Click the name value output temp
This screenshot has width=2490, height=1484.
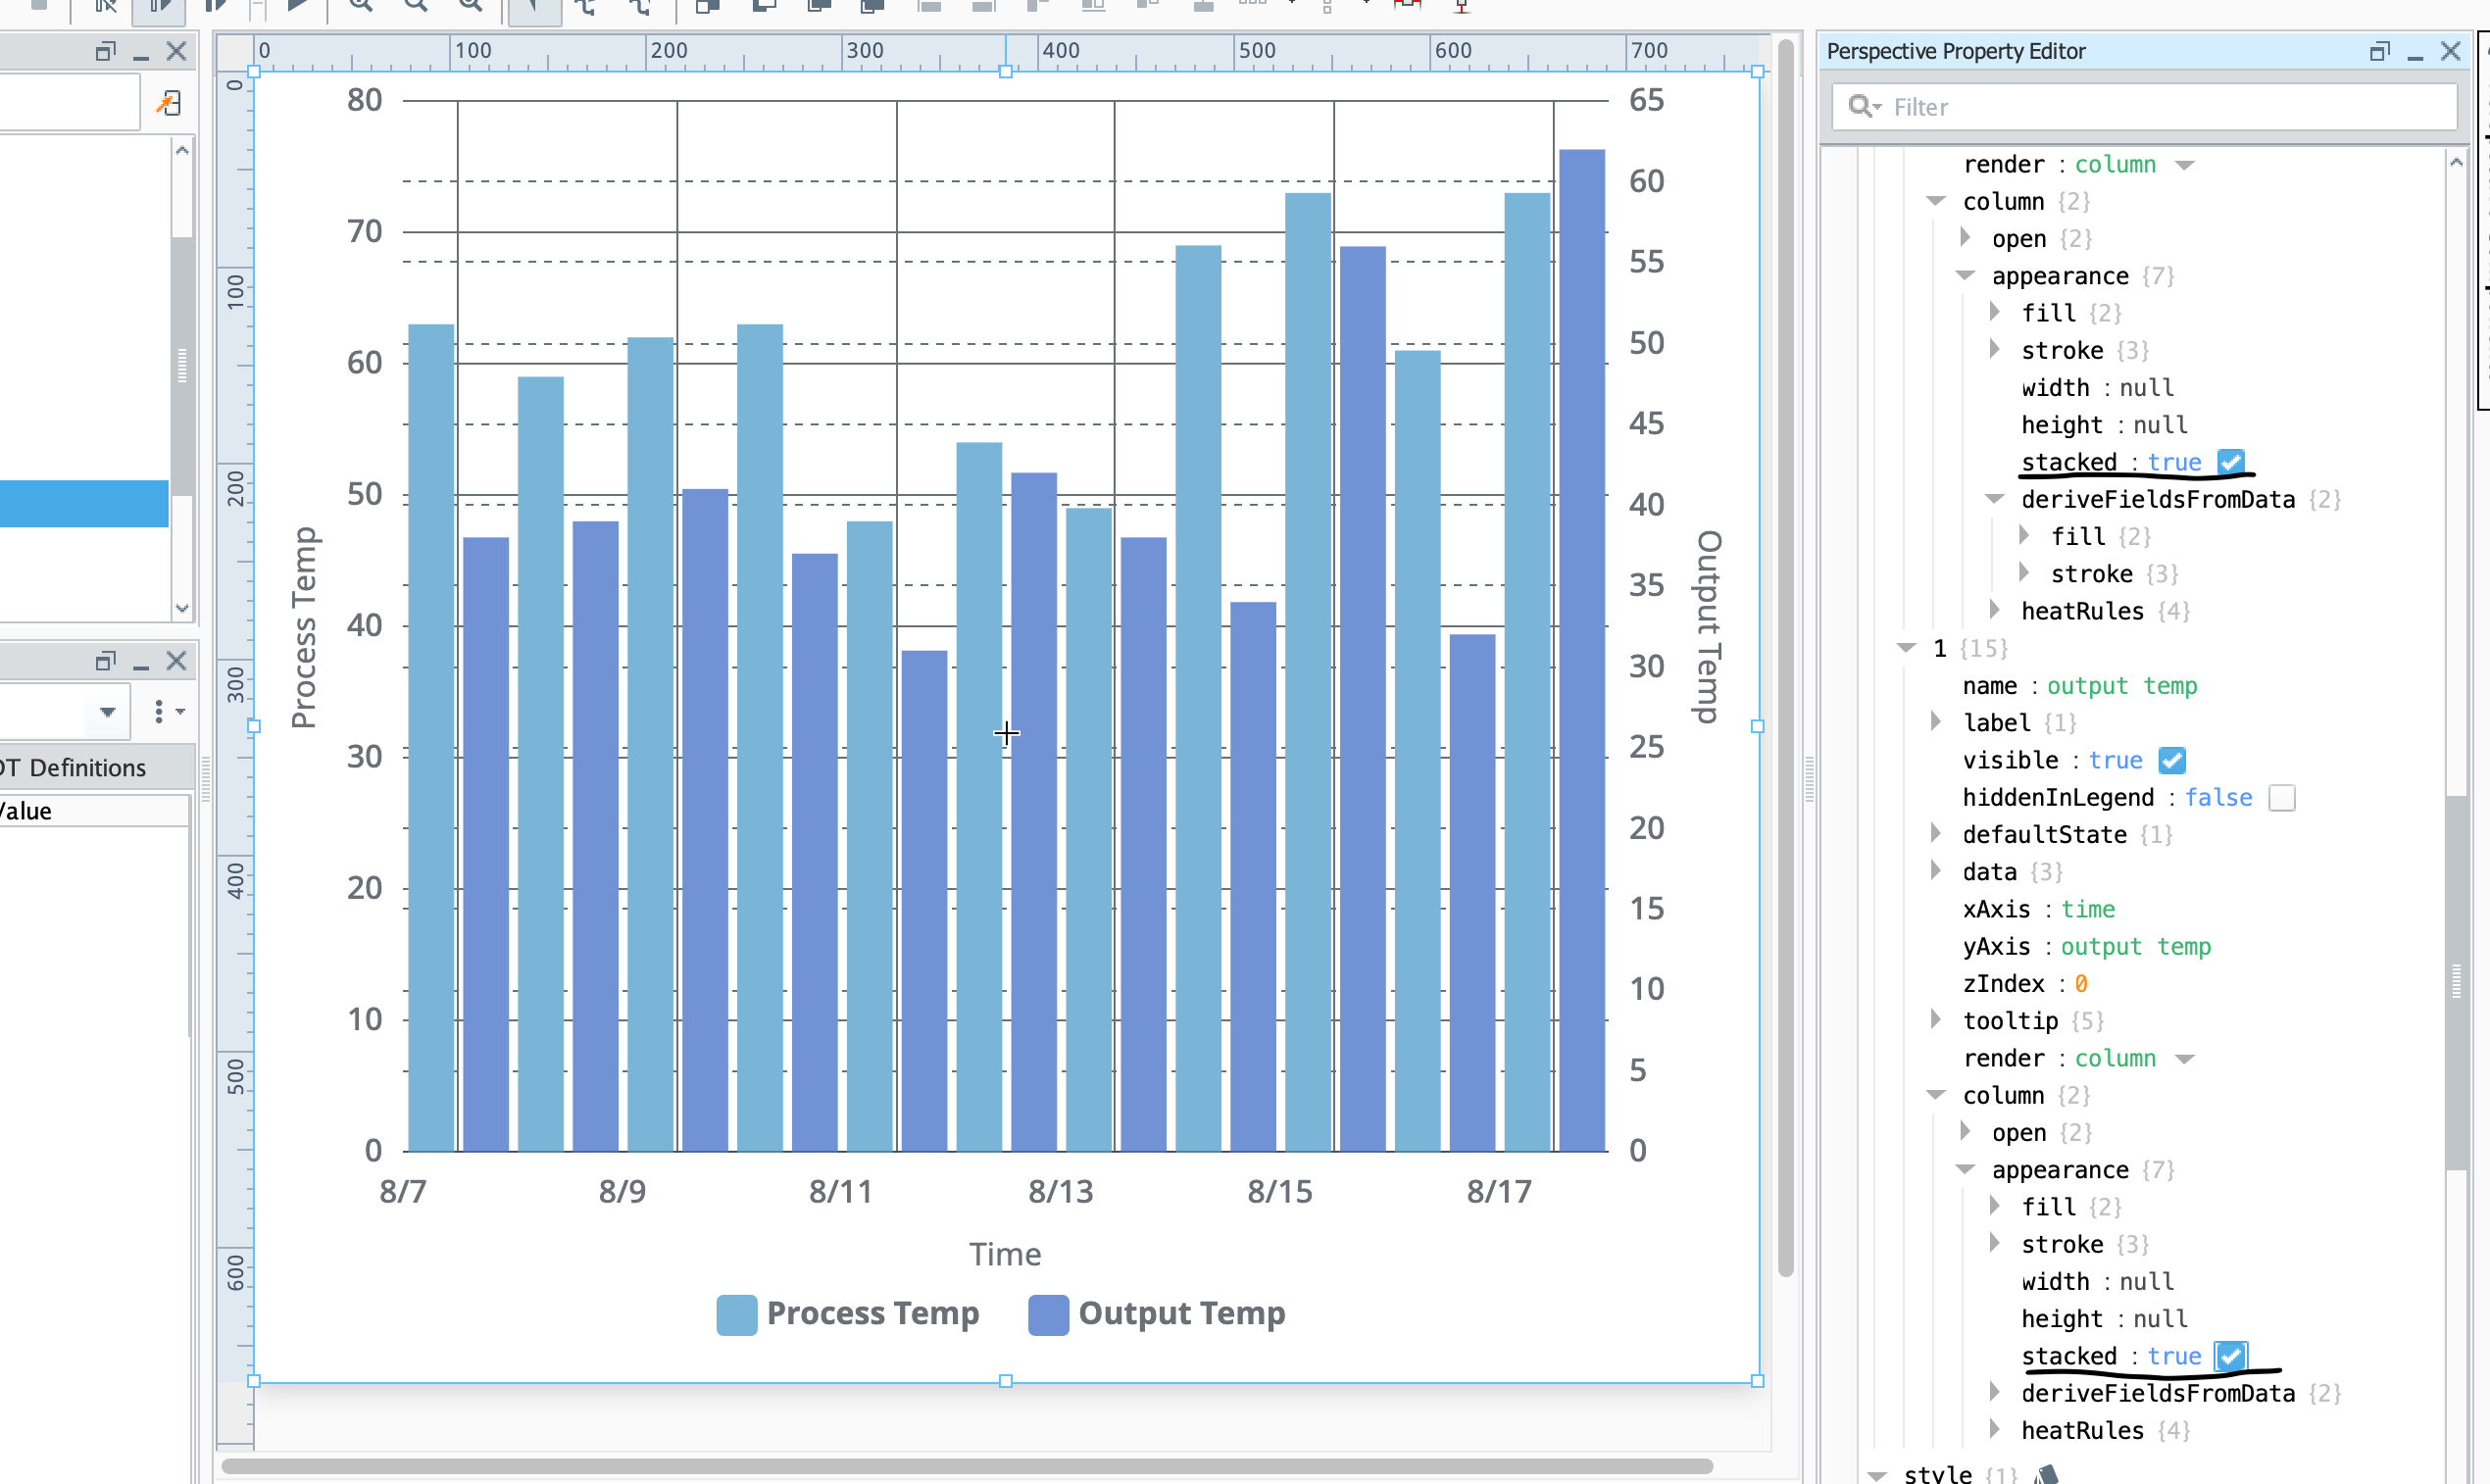coord(2121,686)
